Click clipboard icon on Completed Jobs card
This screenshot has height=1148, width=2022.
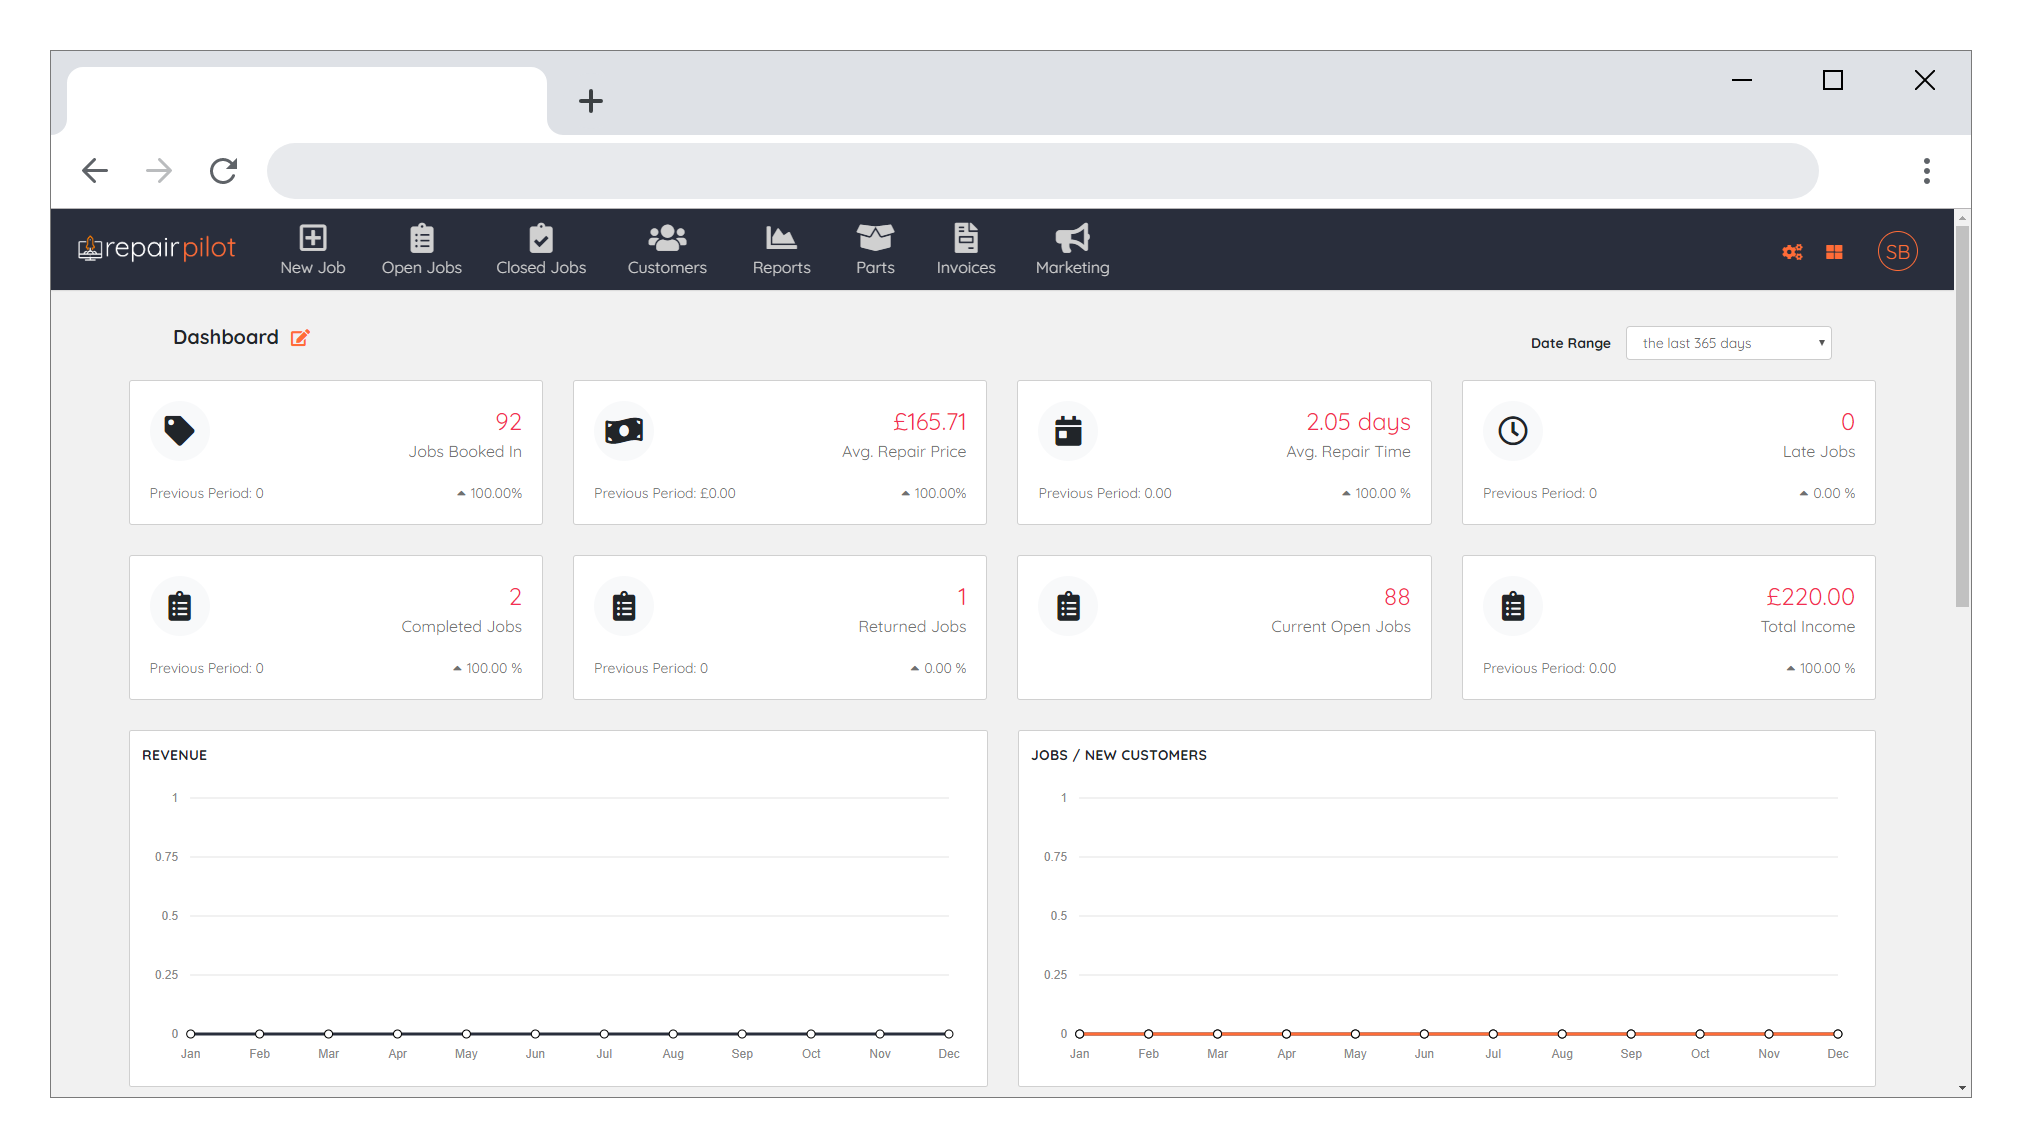[180, 606]
